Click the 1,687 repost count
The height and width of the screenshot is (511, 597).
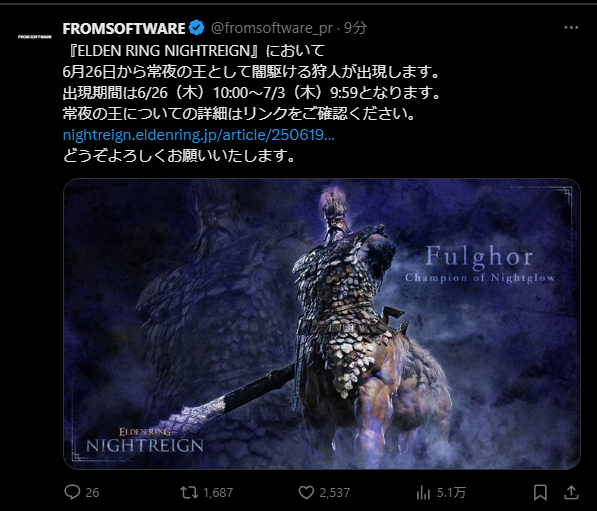[218, 493]
